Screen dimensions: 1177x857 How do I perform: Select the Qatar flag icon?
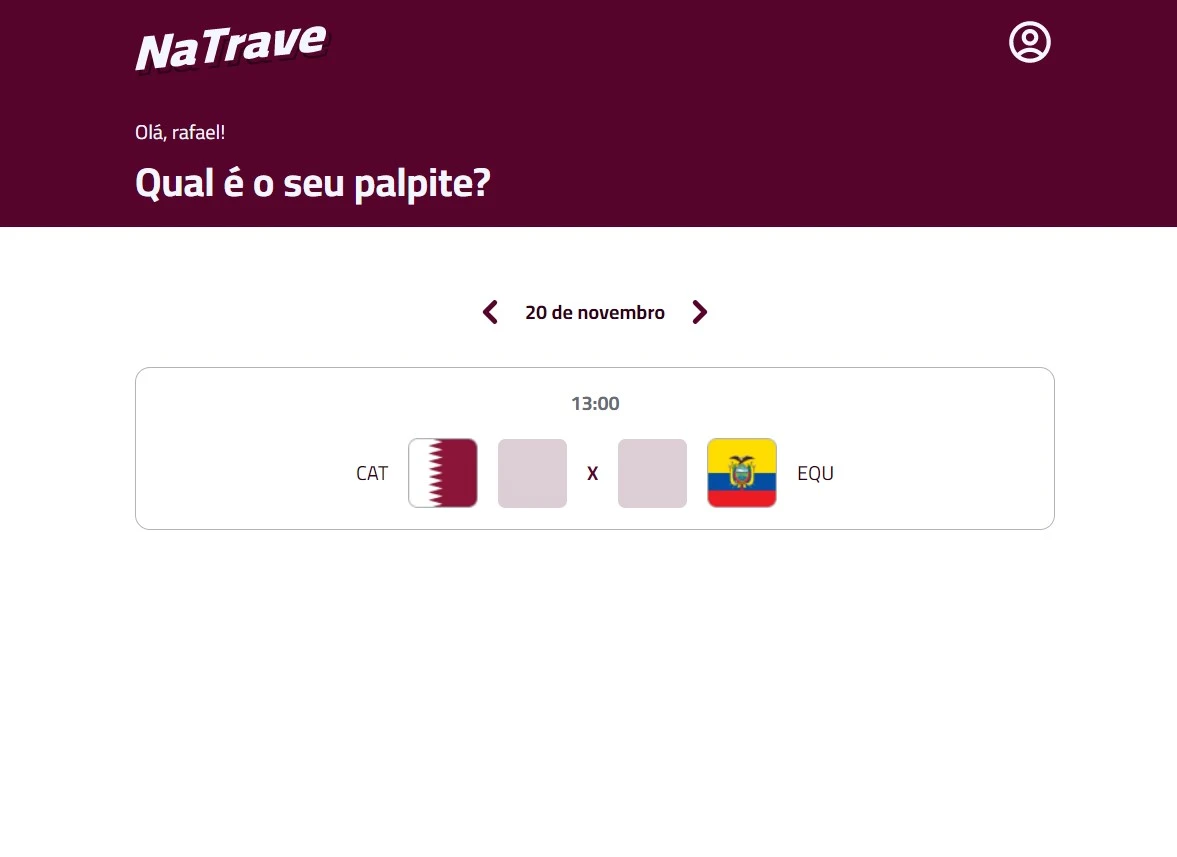[443, 473]
